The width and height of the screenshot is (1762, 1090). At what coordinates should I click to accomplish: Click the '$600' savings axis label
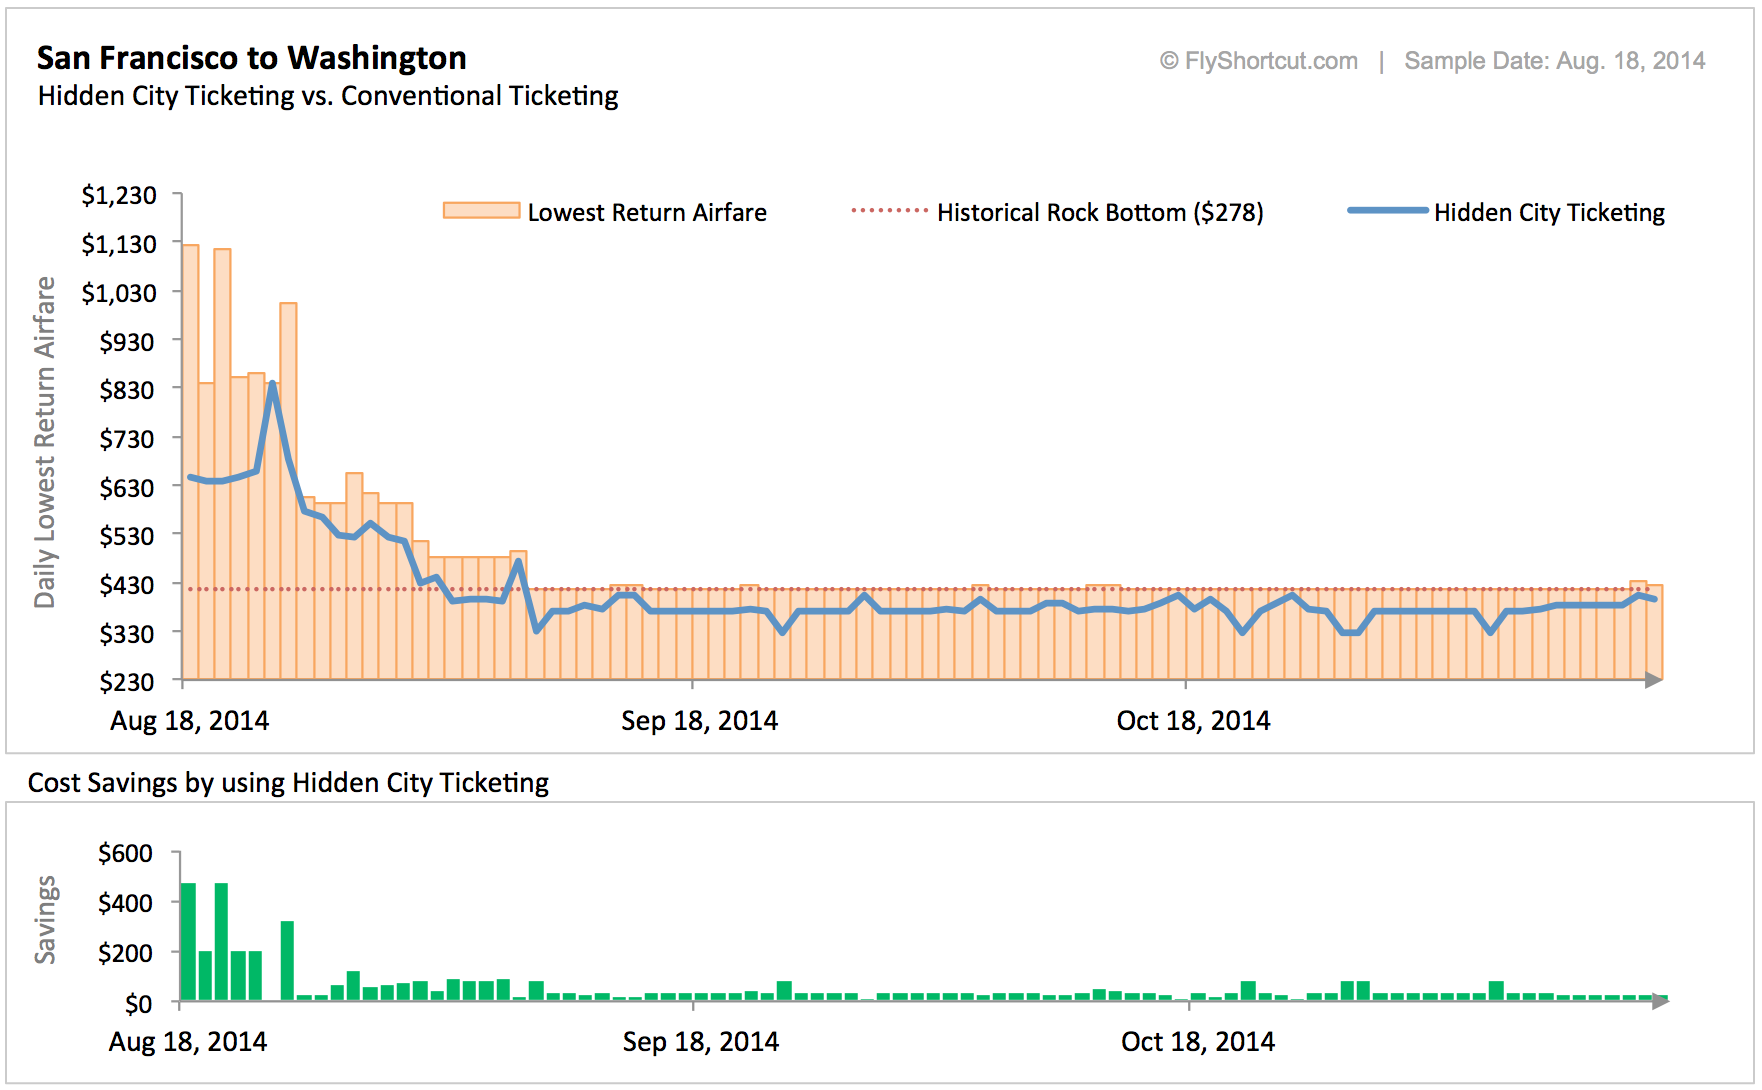click(x=125, y=854)
